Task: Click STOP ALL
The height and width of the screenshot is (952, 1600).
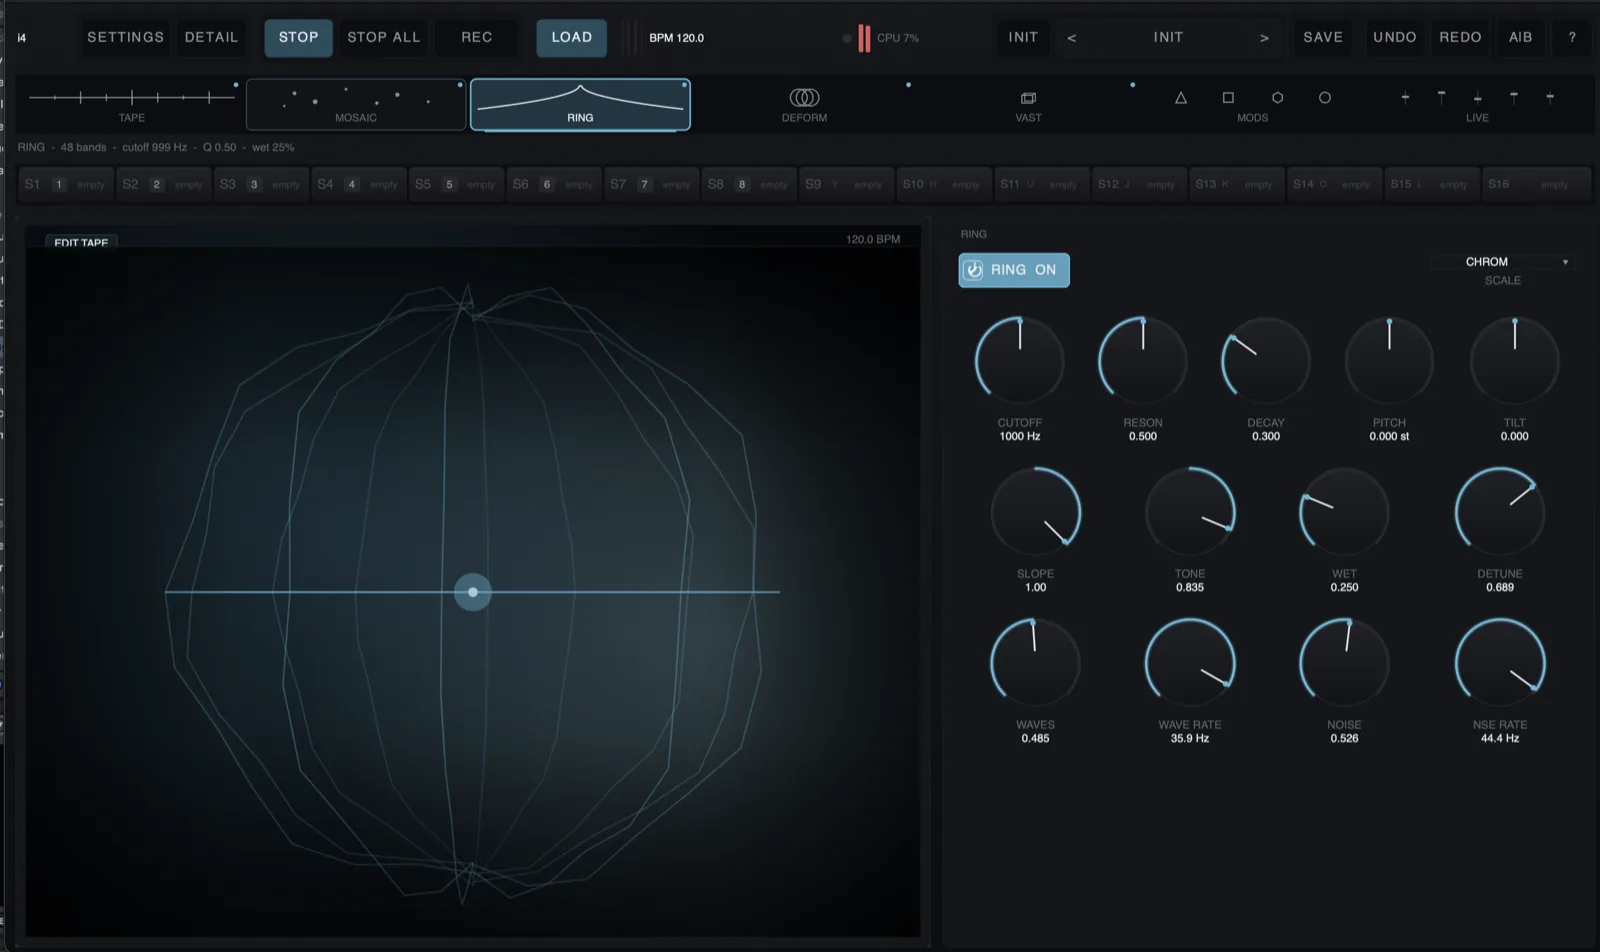Action: tap(384, 37)
